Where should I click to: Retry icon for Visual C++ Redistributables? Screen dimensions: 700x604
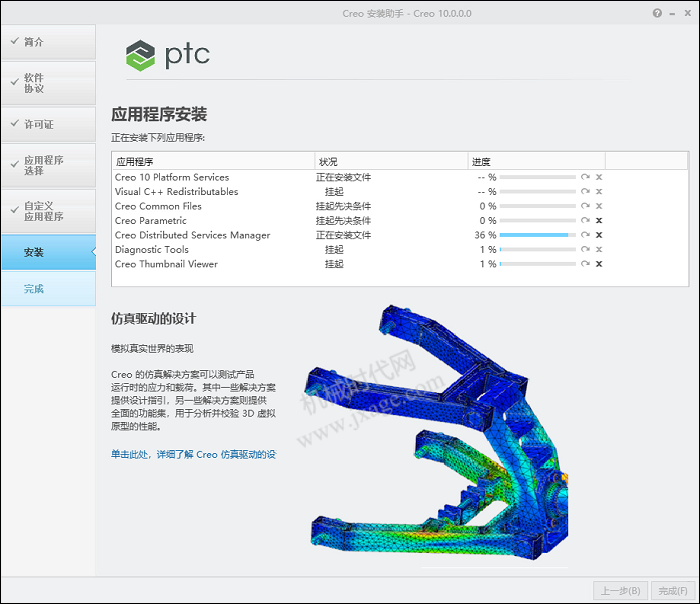coord(585,192)
